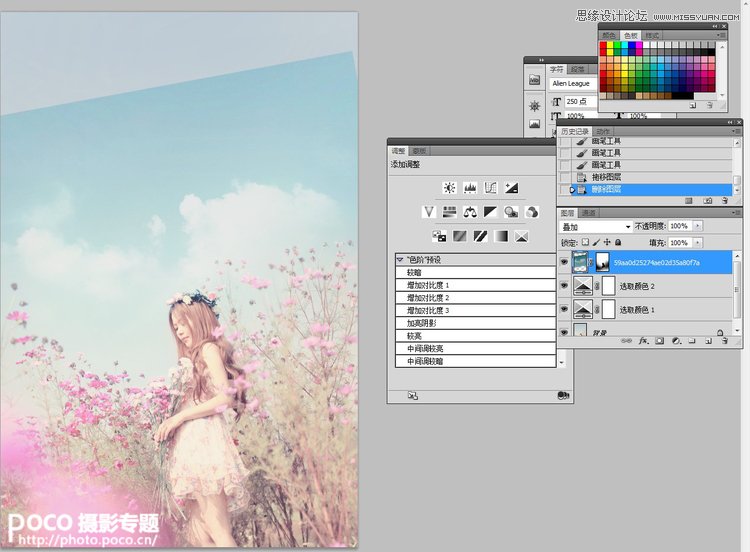The image size is (750, 552).
Task: Toggle lock transparent pixels
Action: coord(585,242)
